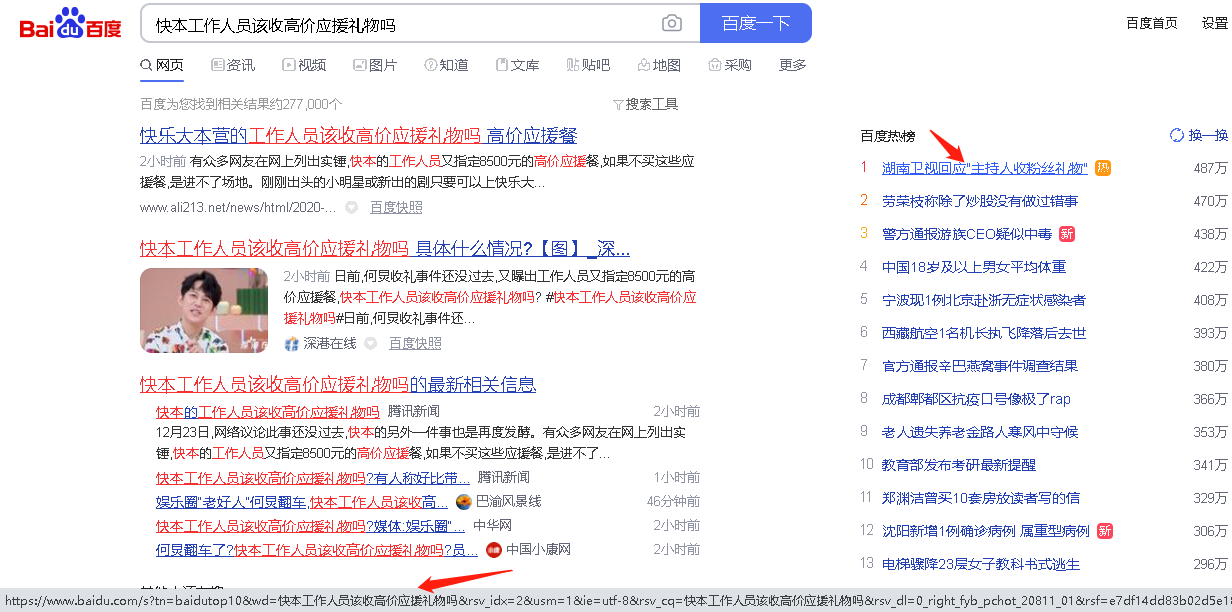Screen dimensions: 1232x612
Task: Open hot topic 警方通报游族CEO疑似中毒
Action: click(967, 234)
